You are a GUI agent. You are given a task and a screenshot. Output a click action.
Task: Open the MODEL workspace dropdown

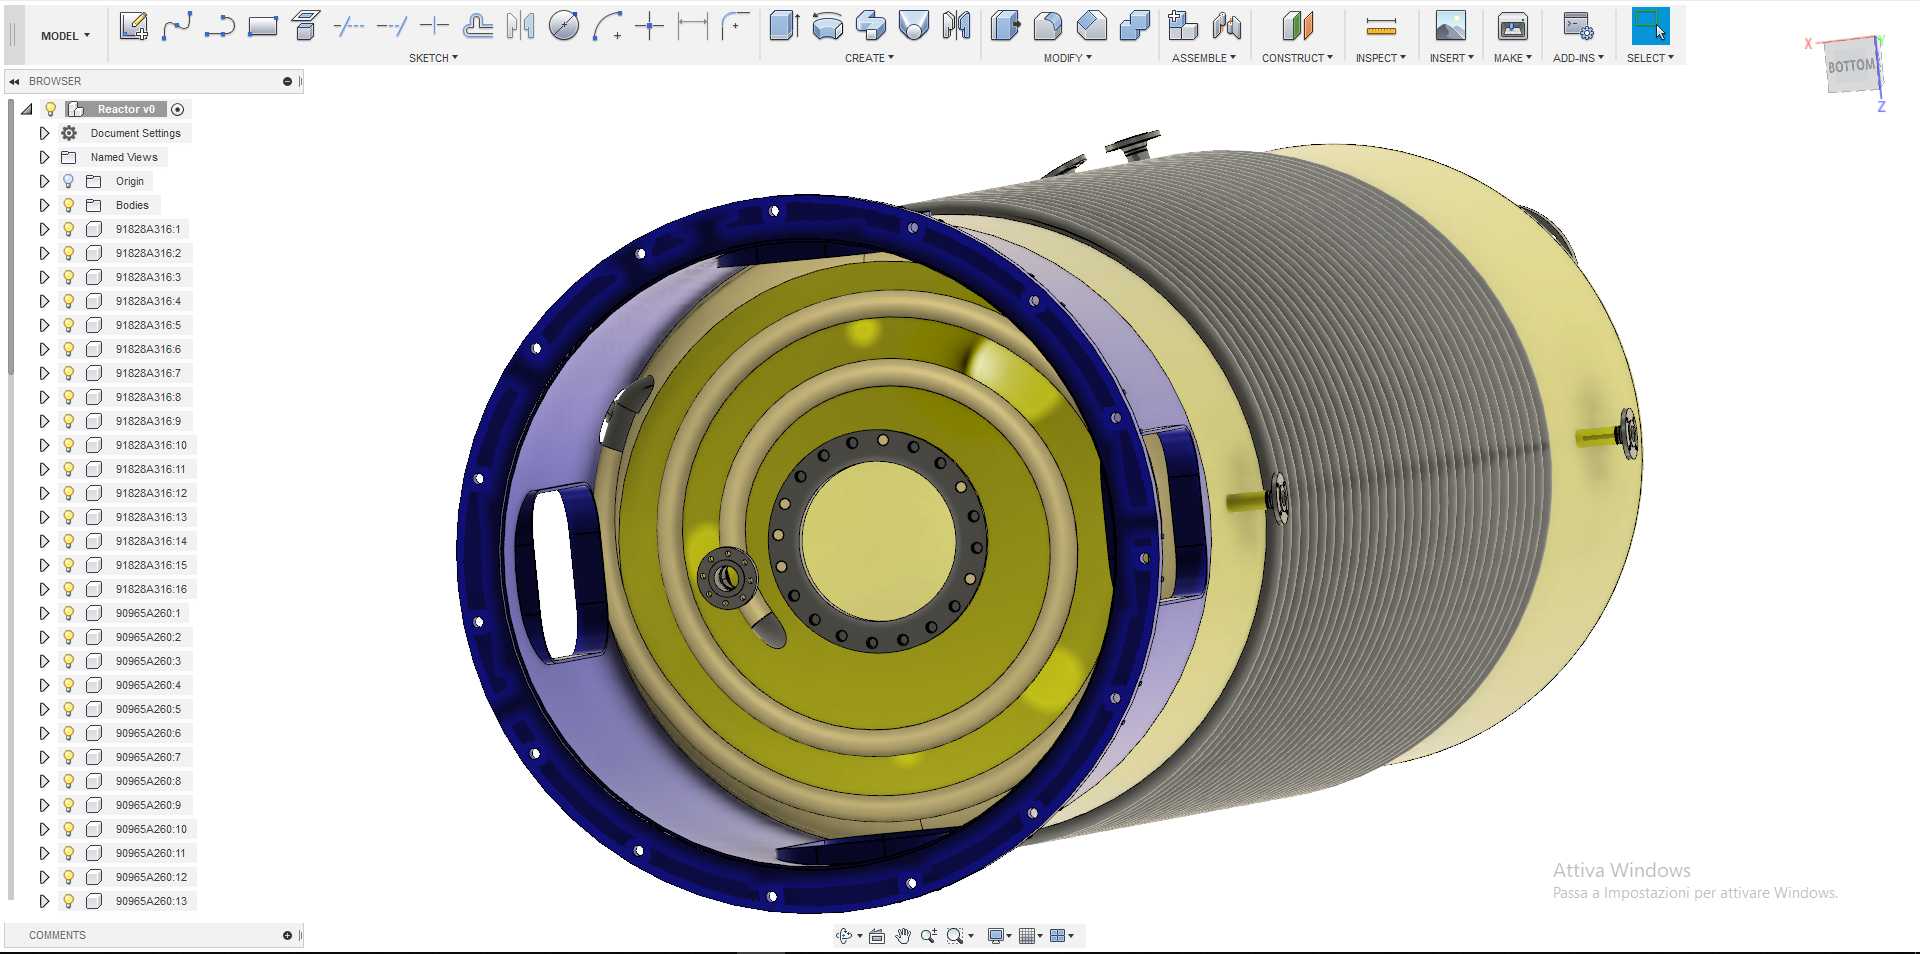click(x=65, y=35)
